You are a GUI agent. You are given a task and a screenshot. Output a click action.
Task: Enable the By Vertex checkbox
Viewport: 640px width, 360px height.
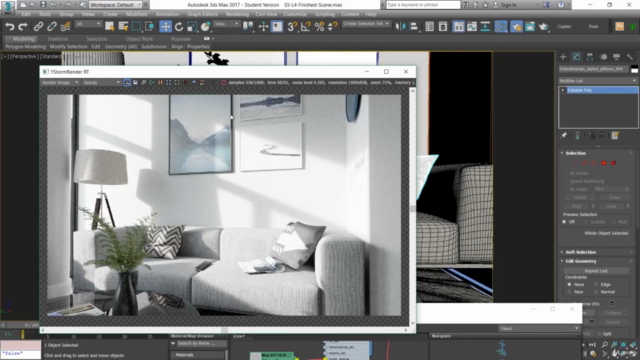567,173
